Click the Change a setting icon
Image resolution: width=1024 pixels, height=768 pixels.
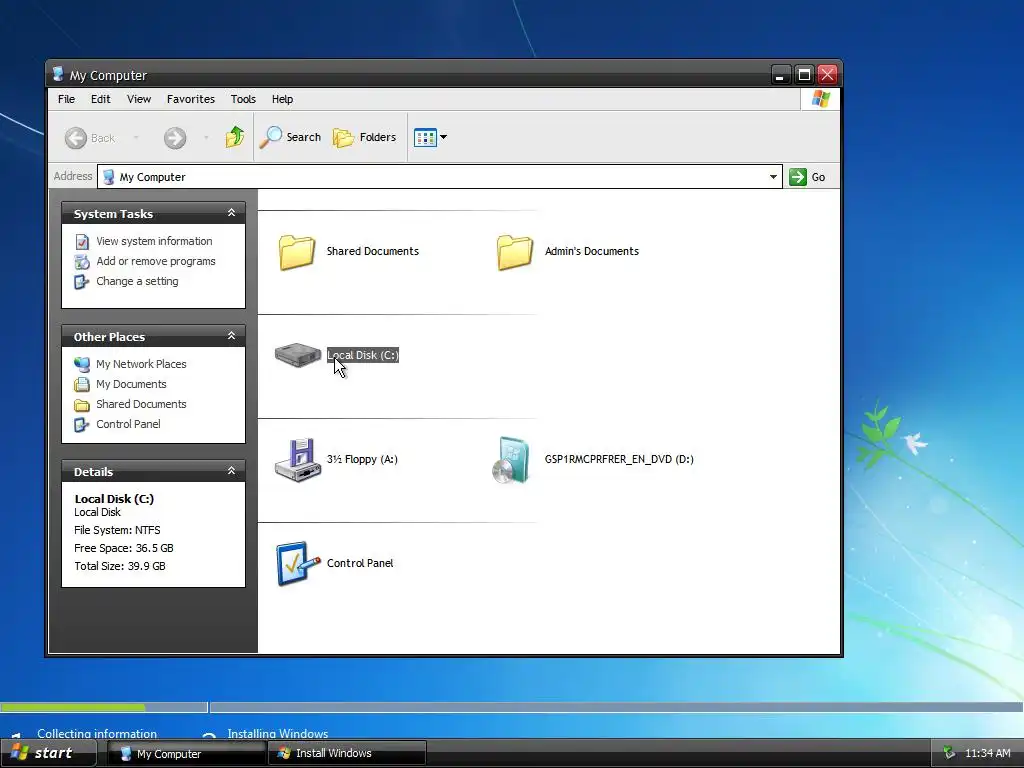82,282
